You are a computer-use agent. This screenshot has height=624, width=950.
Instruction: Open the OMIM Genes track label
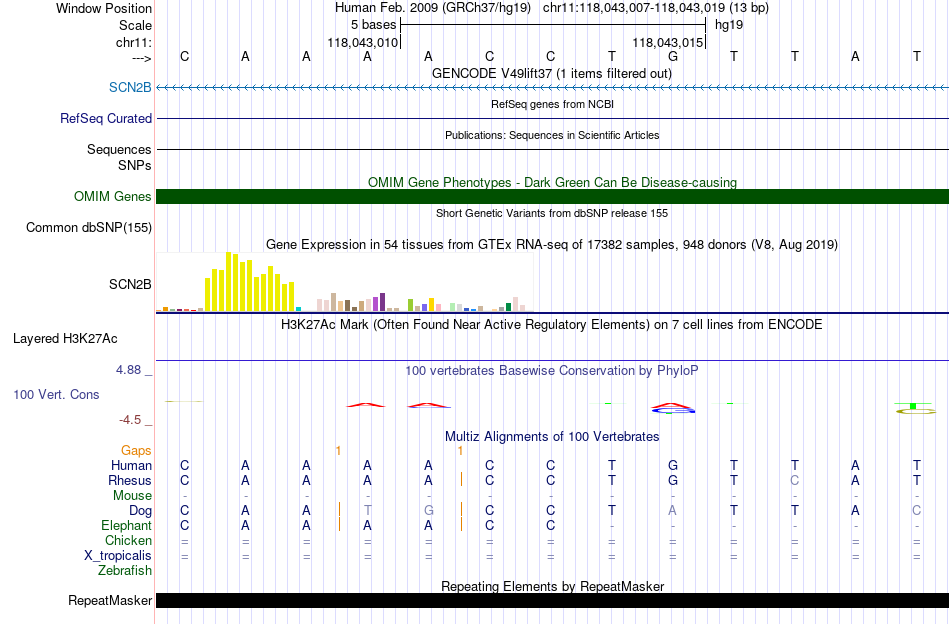pyautogui.click(x=113, y=196)
